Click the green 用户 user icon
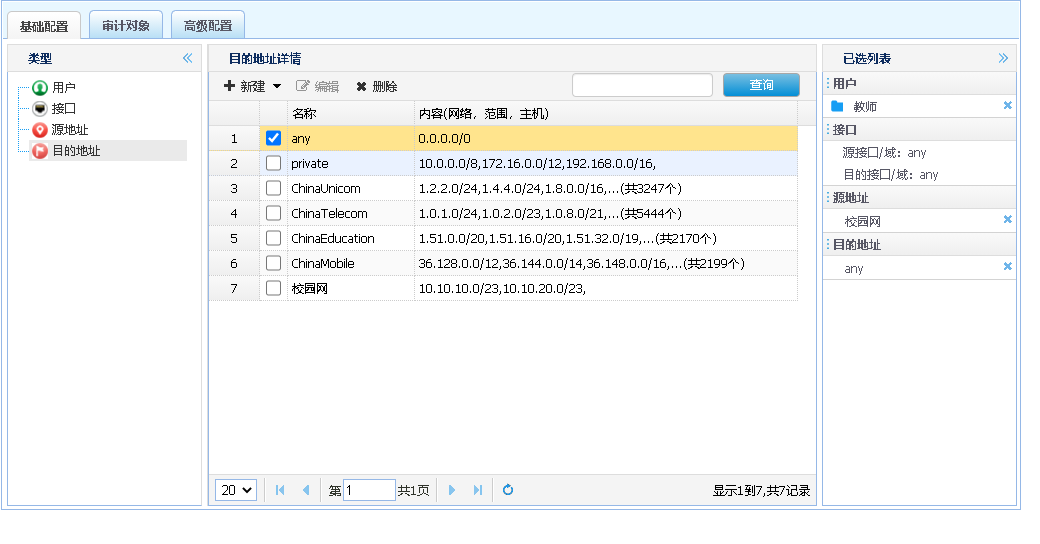This screenshot has width=1040, height=544. pyautogui.click(x=40, y=88)
